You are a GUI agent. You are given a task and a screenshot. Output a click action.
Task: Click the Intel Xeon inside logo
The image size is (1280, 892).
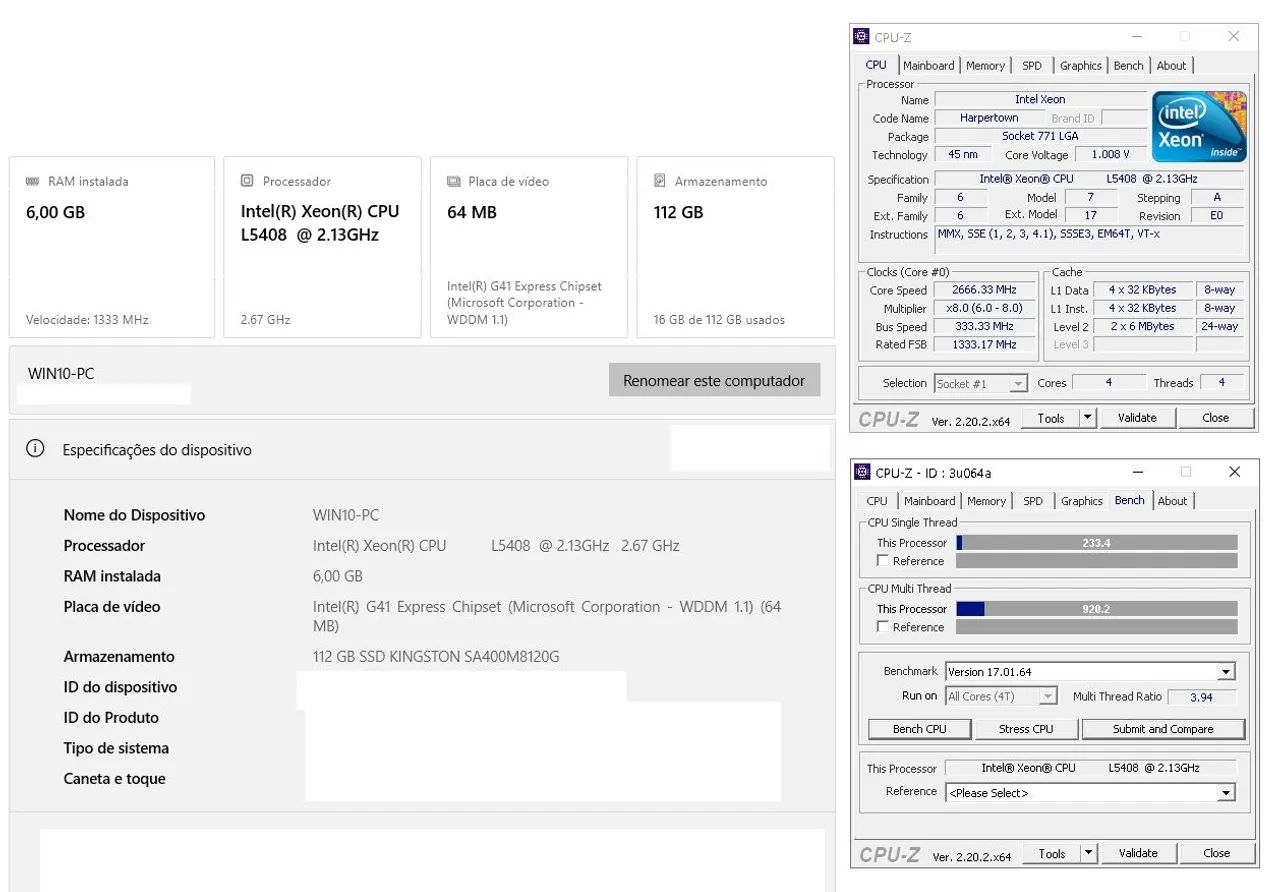pos(1199,126)
